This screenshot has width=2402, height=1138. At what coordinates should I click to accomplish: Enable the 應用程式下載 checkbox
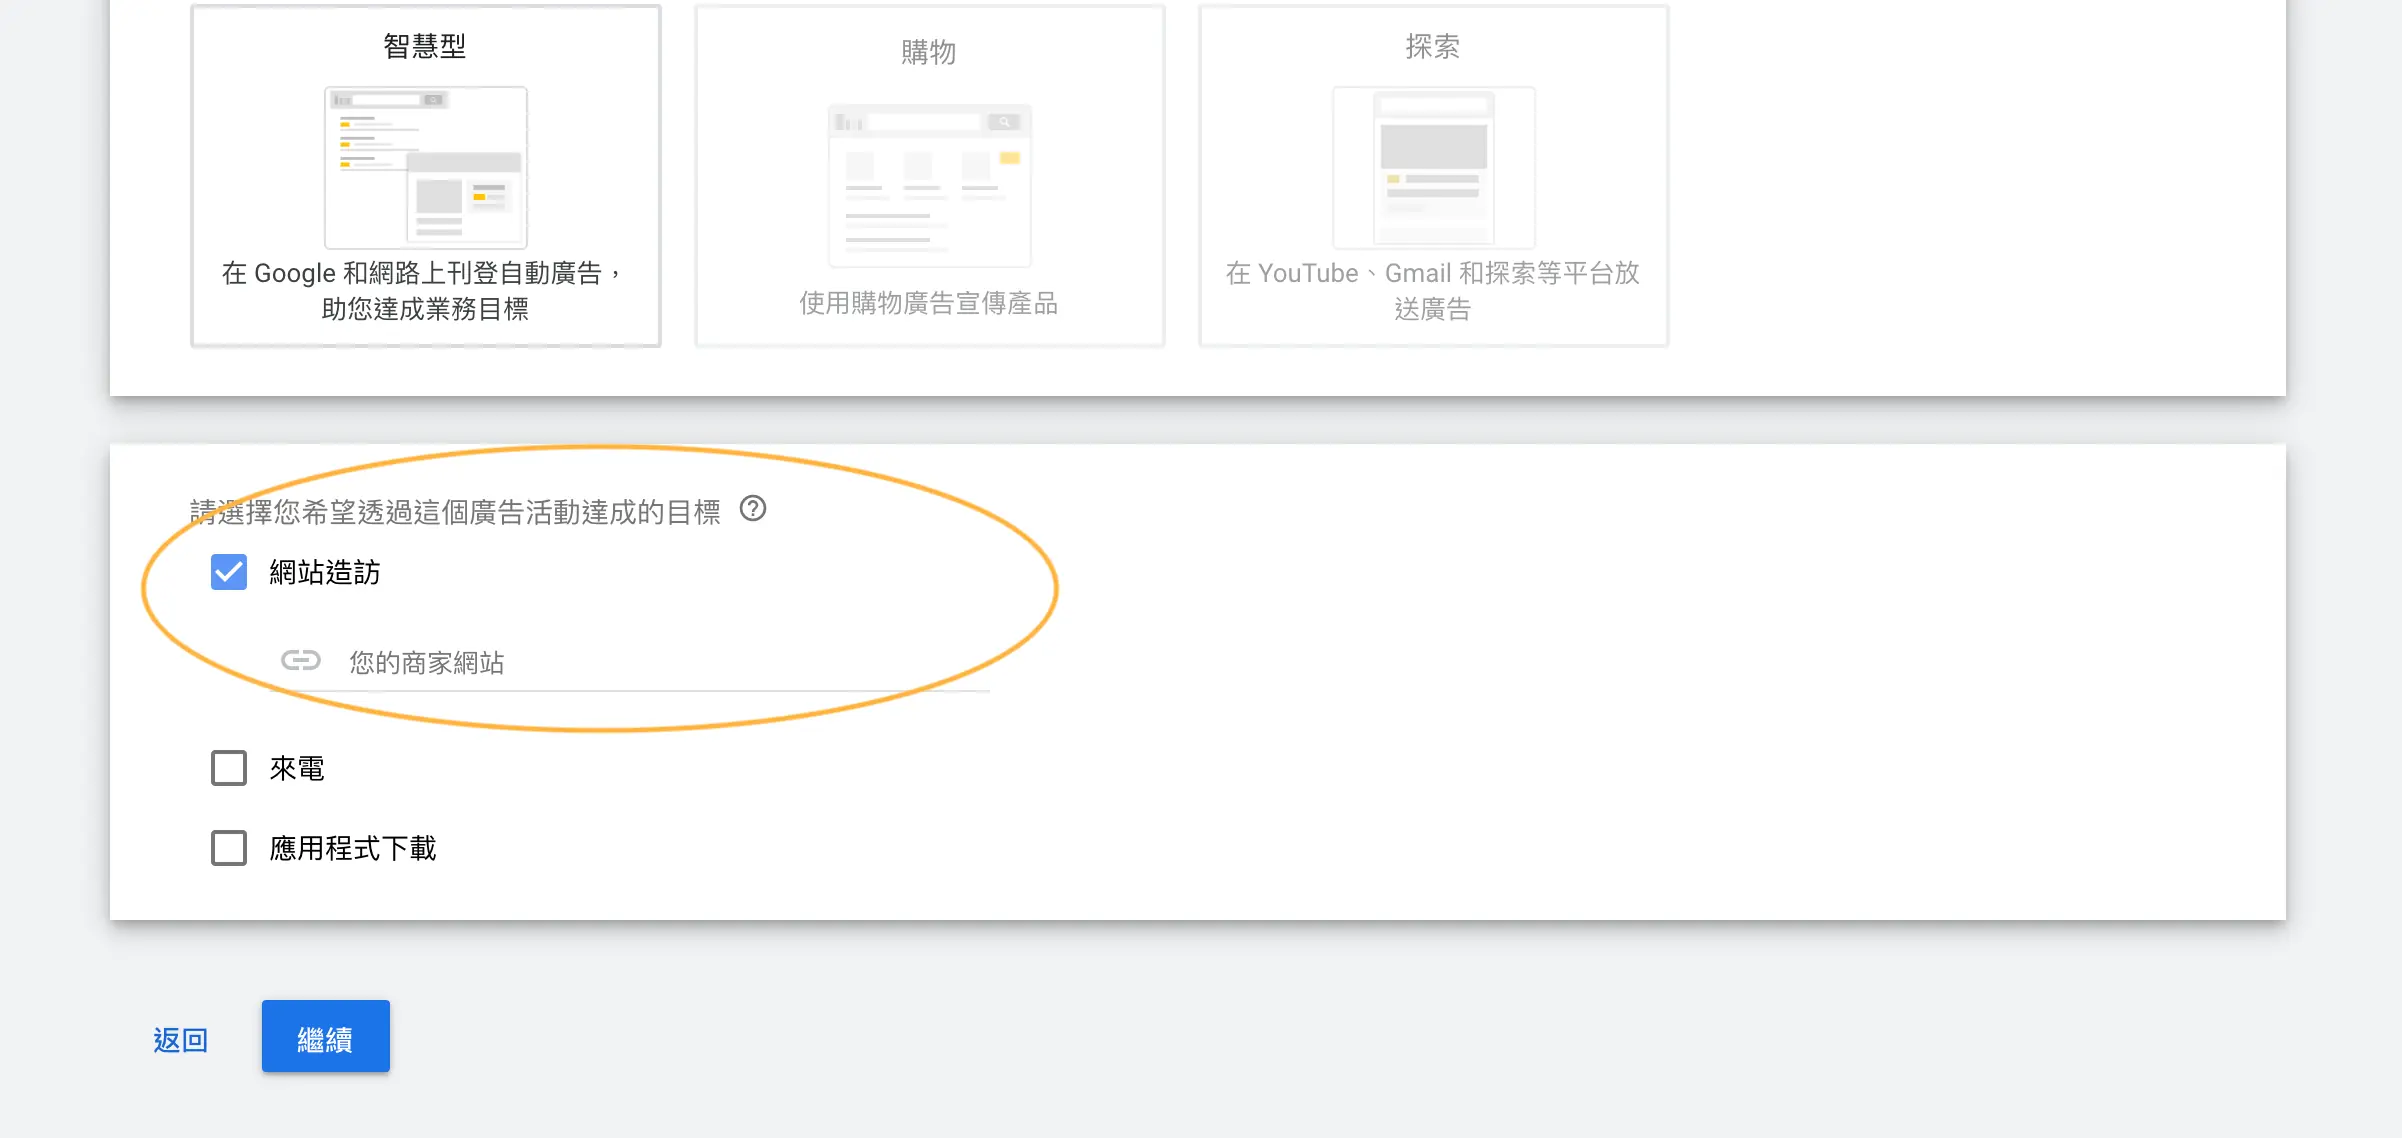tap(229, 849)
